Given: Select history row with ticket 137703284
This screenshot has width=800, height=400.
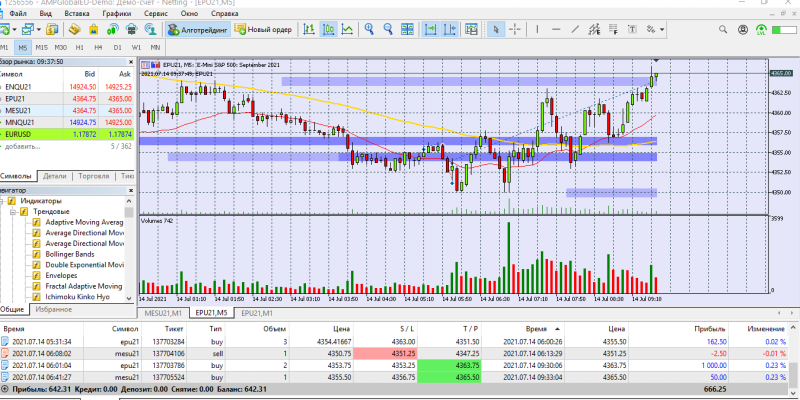Looking at the screenshot, I should [x=394, y=341].
